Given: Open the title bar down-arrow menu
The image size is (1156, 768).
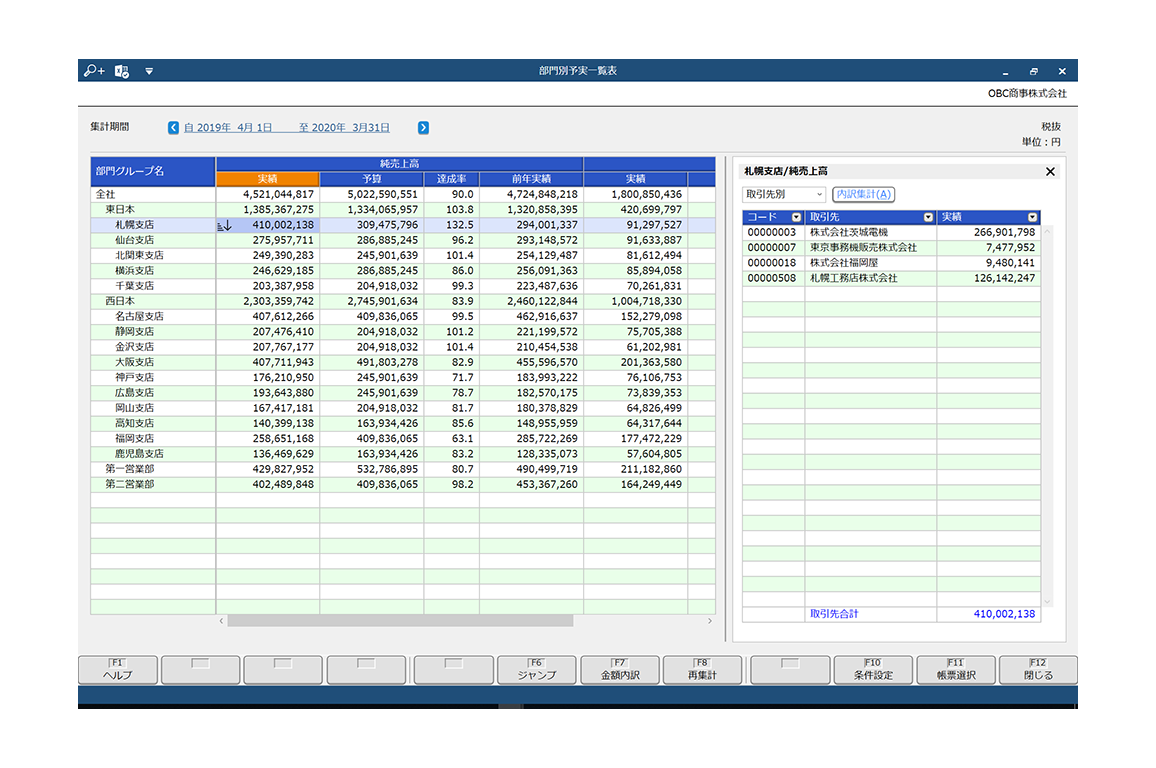Looking at the screenshot, I should [149, 71].
